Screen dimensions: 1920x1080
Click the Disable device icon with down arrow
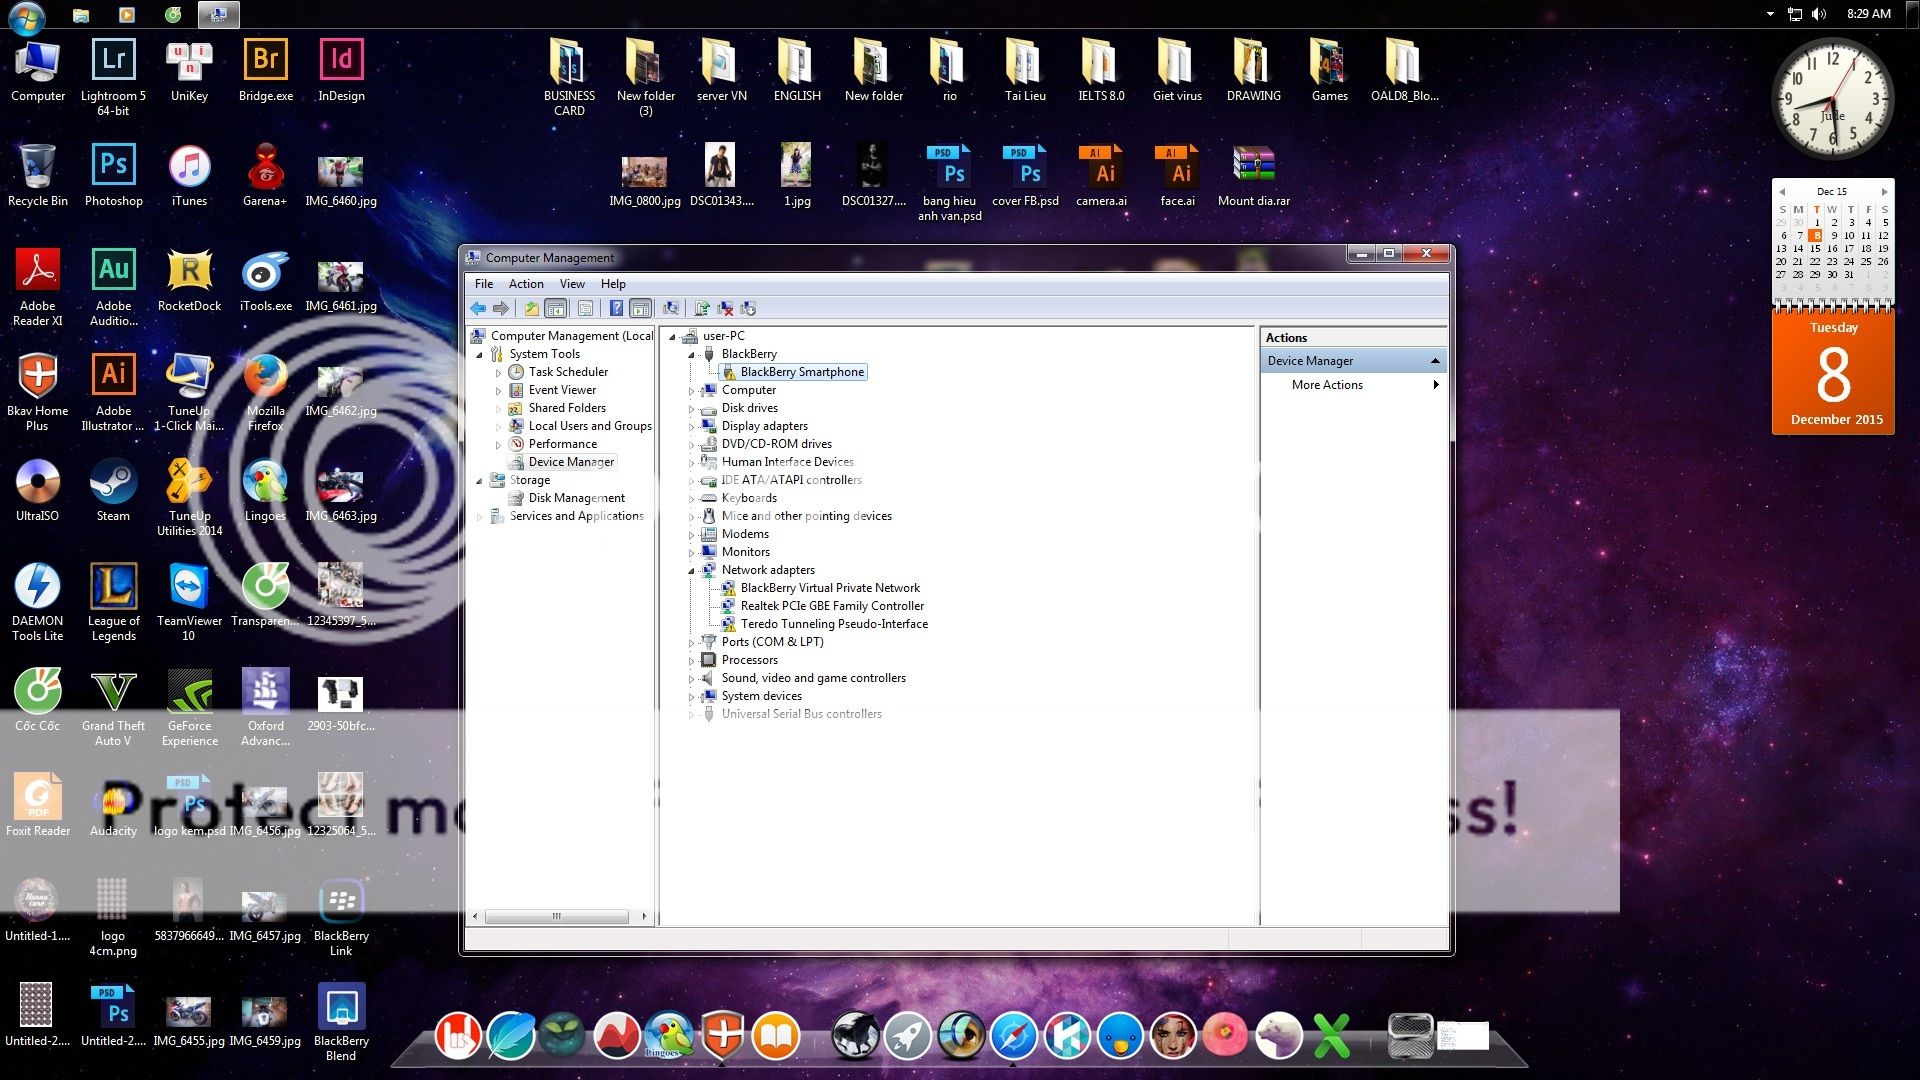coord(748,309)
